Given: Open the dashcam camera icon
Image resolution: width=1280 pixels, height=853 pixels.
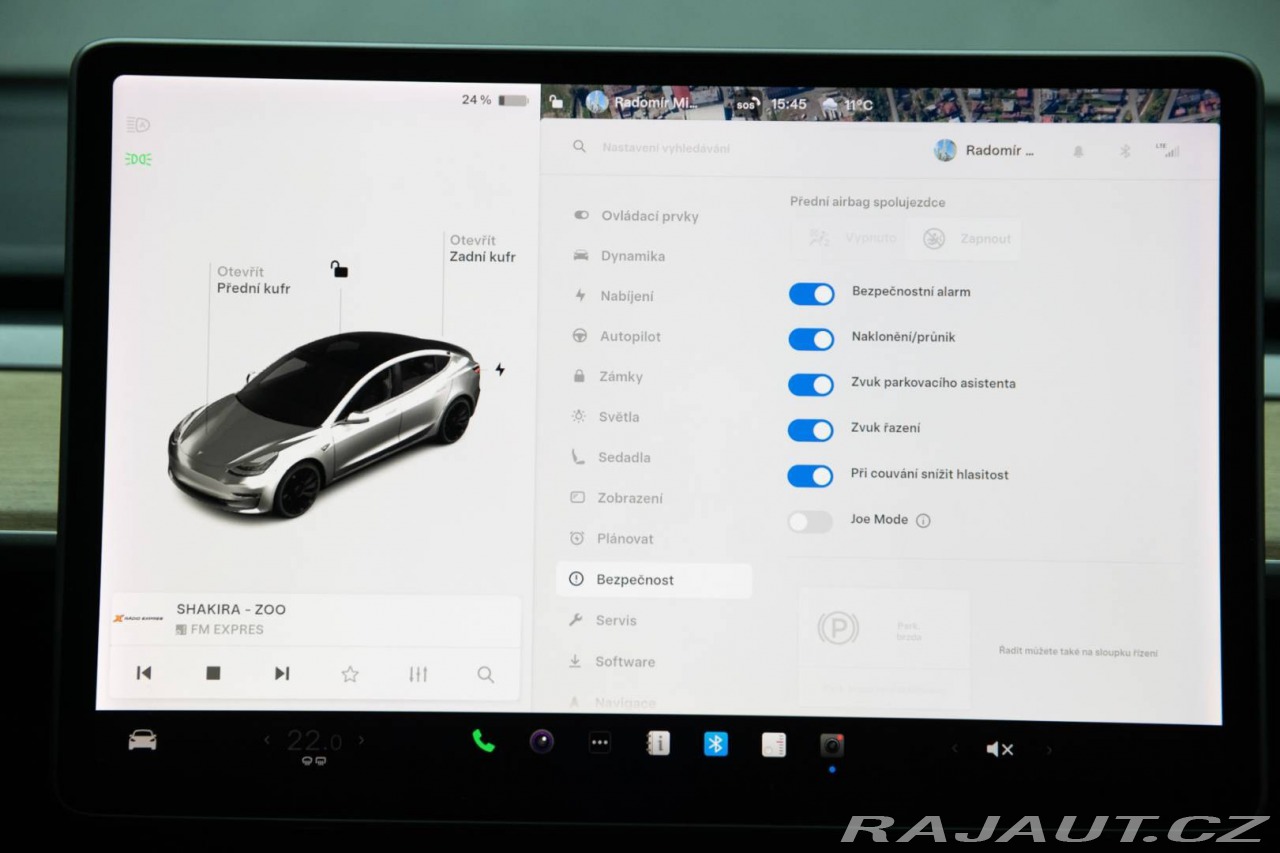Looking at the screenshot, I should [832, 746].
